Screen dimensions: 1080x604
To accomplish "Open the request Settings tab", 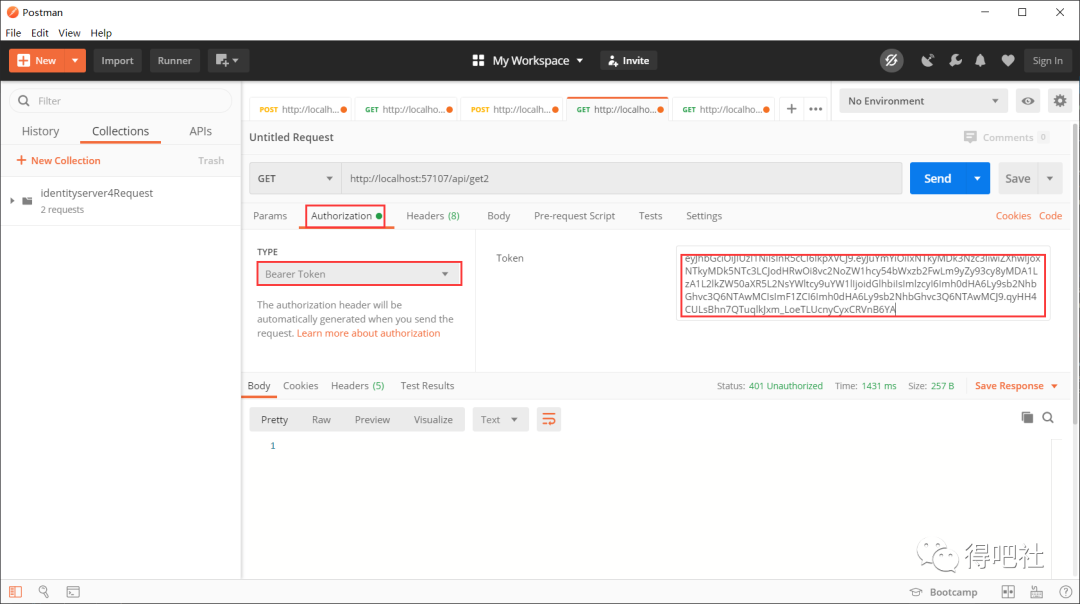I will [704, 216].
